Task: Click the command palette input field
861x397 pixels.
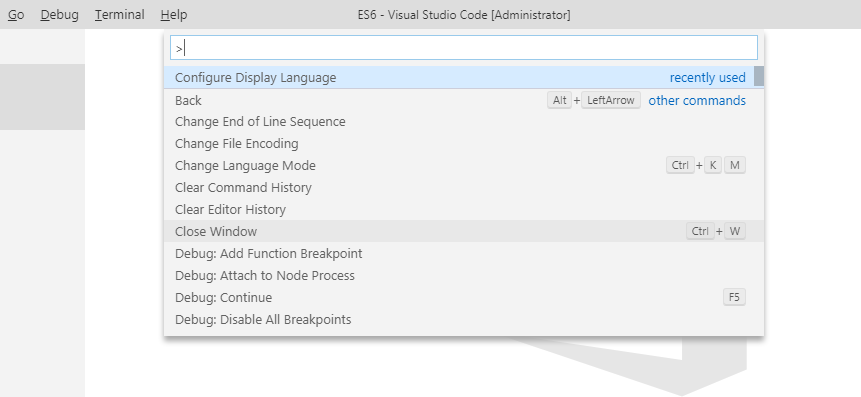Action: pos(463,48)
